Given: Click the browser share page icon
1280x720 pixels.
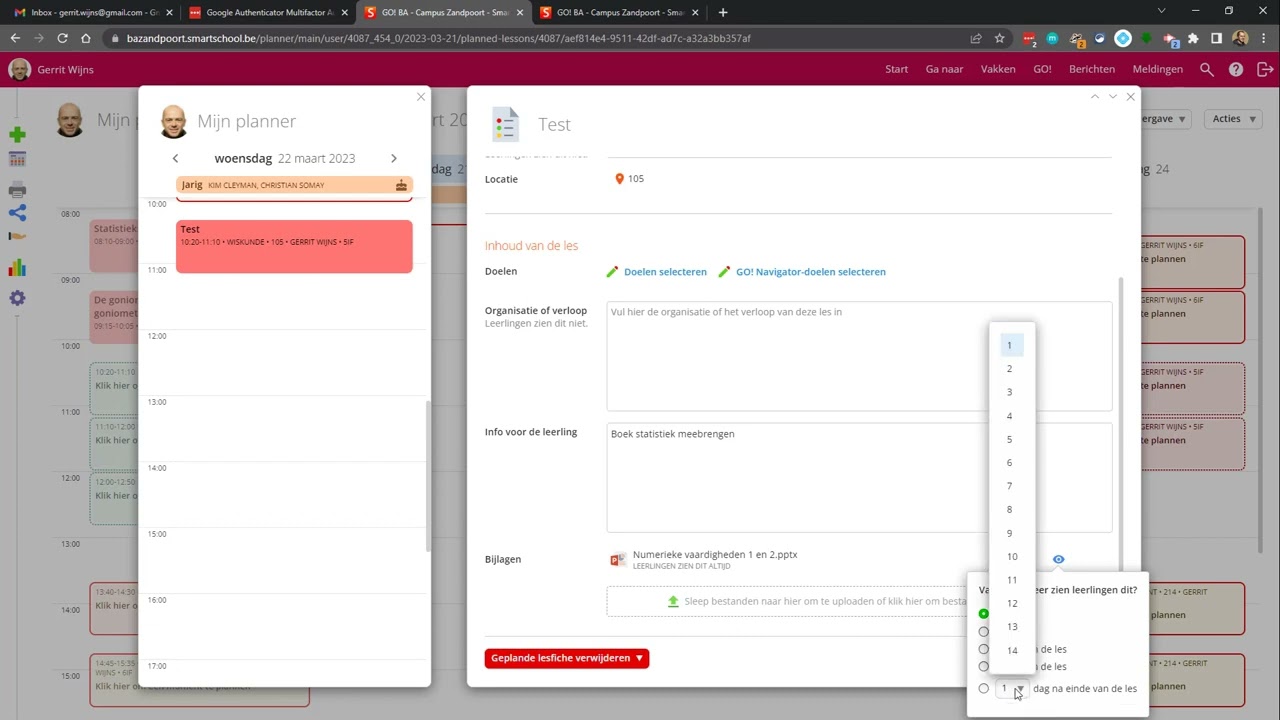Looking at the screenshot, I should pyautogui.click(x=975, y=38).
